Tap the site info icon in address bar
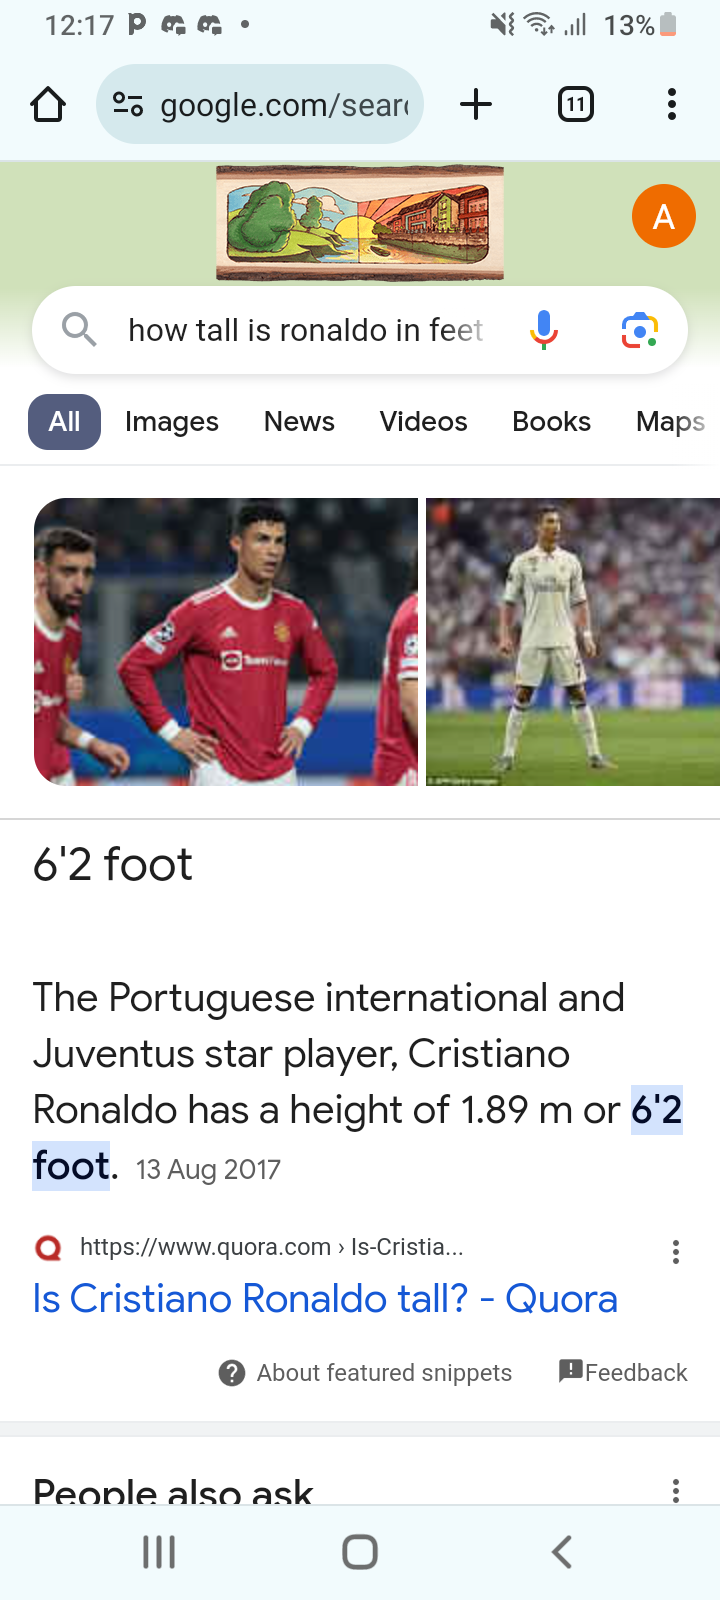 [x=128, y=104]
